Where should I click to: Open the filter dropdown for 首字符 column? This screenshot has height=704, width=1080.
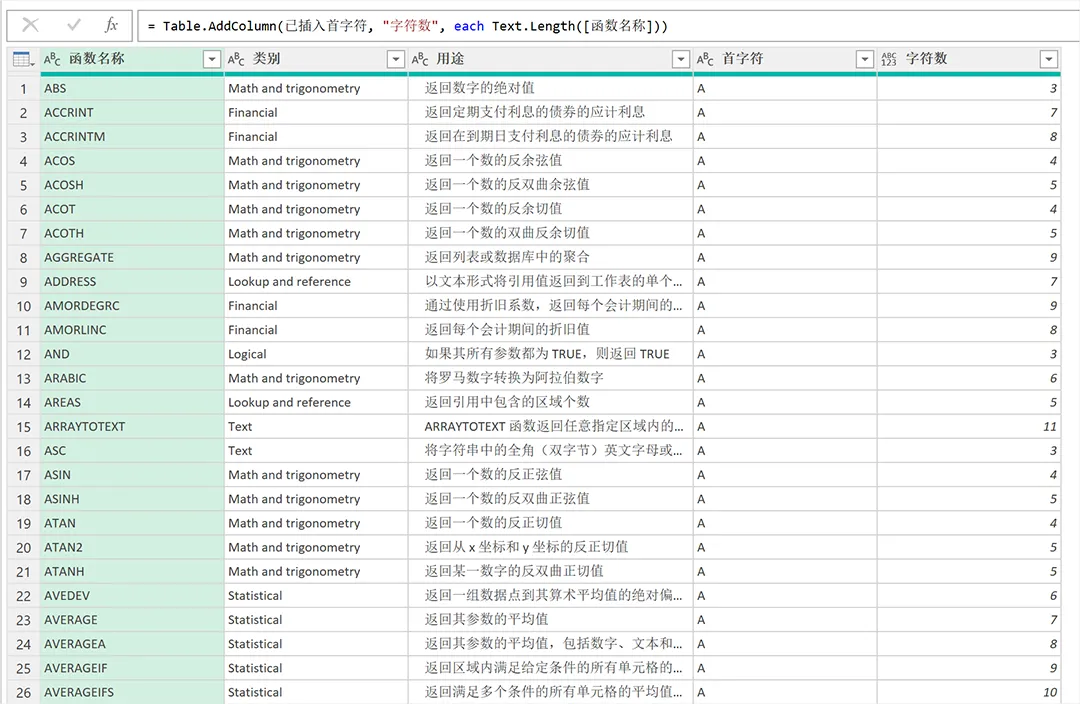click(865, 59)
